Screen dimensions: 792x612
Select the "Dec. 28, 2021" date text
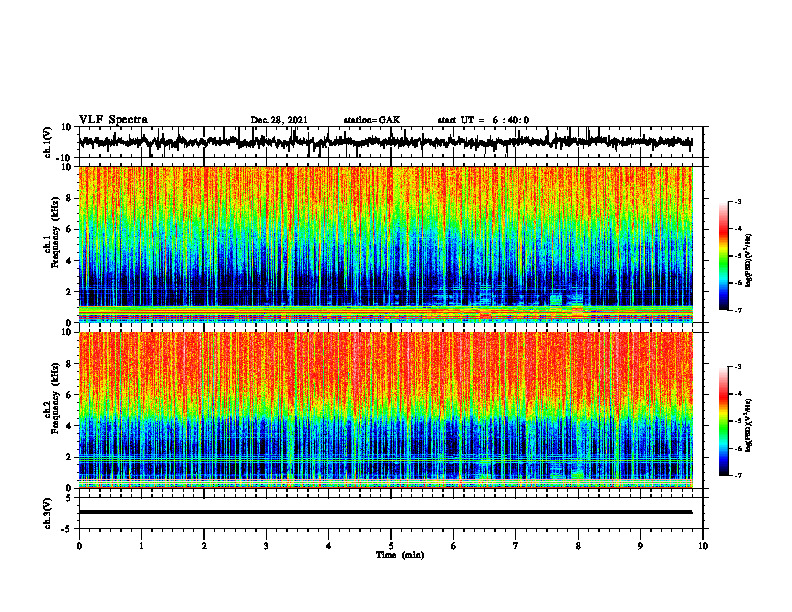click(x=279, y=120)
